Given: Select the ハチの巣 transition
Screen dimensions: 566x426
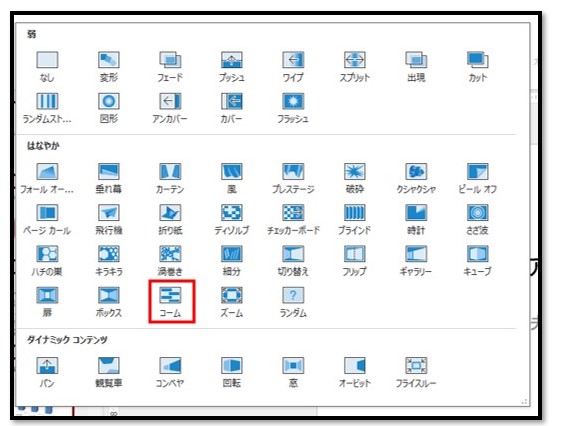Looking at the screenshot, I should pyautogui.click(x=47, y=261).
